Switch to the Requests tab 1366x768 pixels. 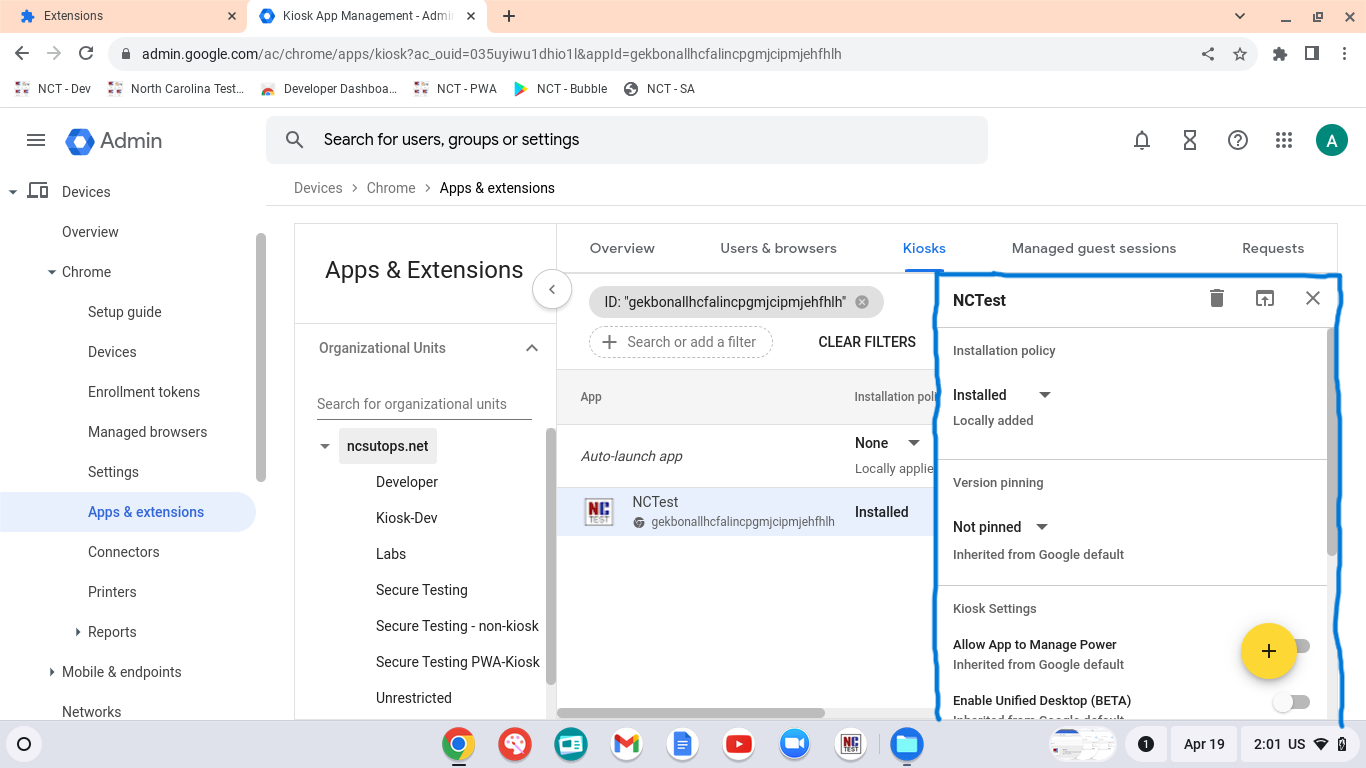pyautogui.click(x=1273, y=248)
